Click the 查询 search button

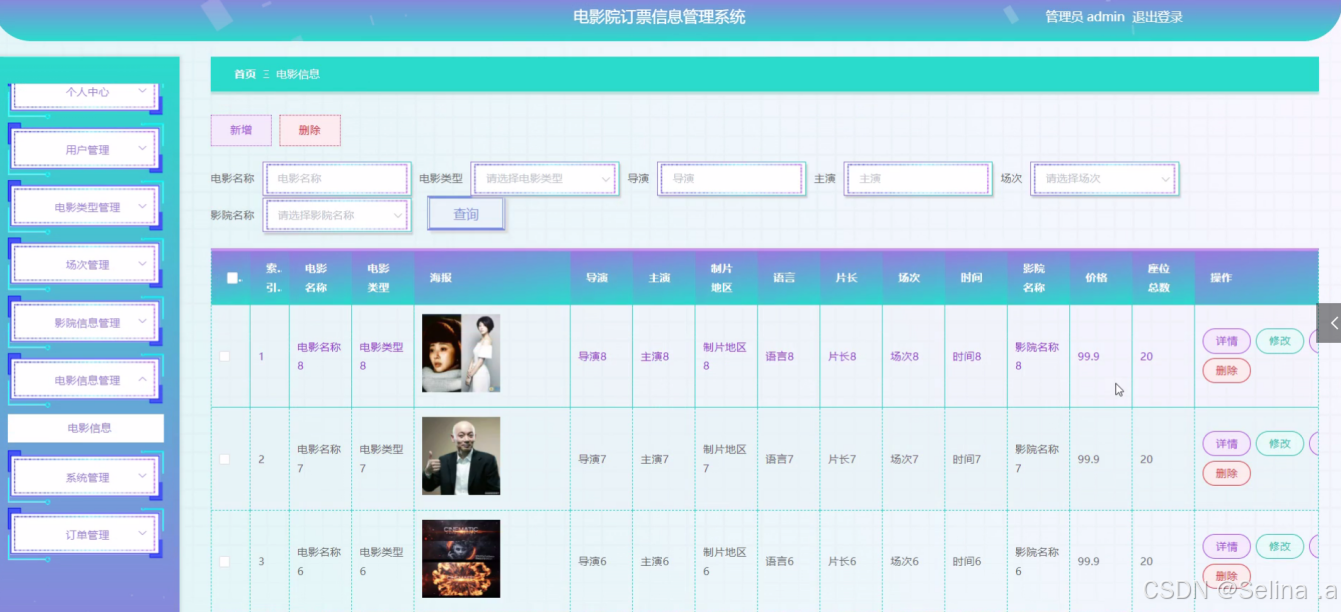coord(466,214)
